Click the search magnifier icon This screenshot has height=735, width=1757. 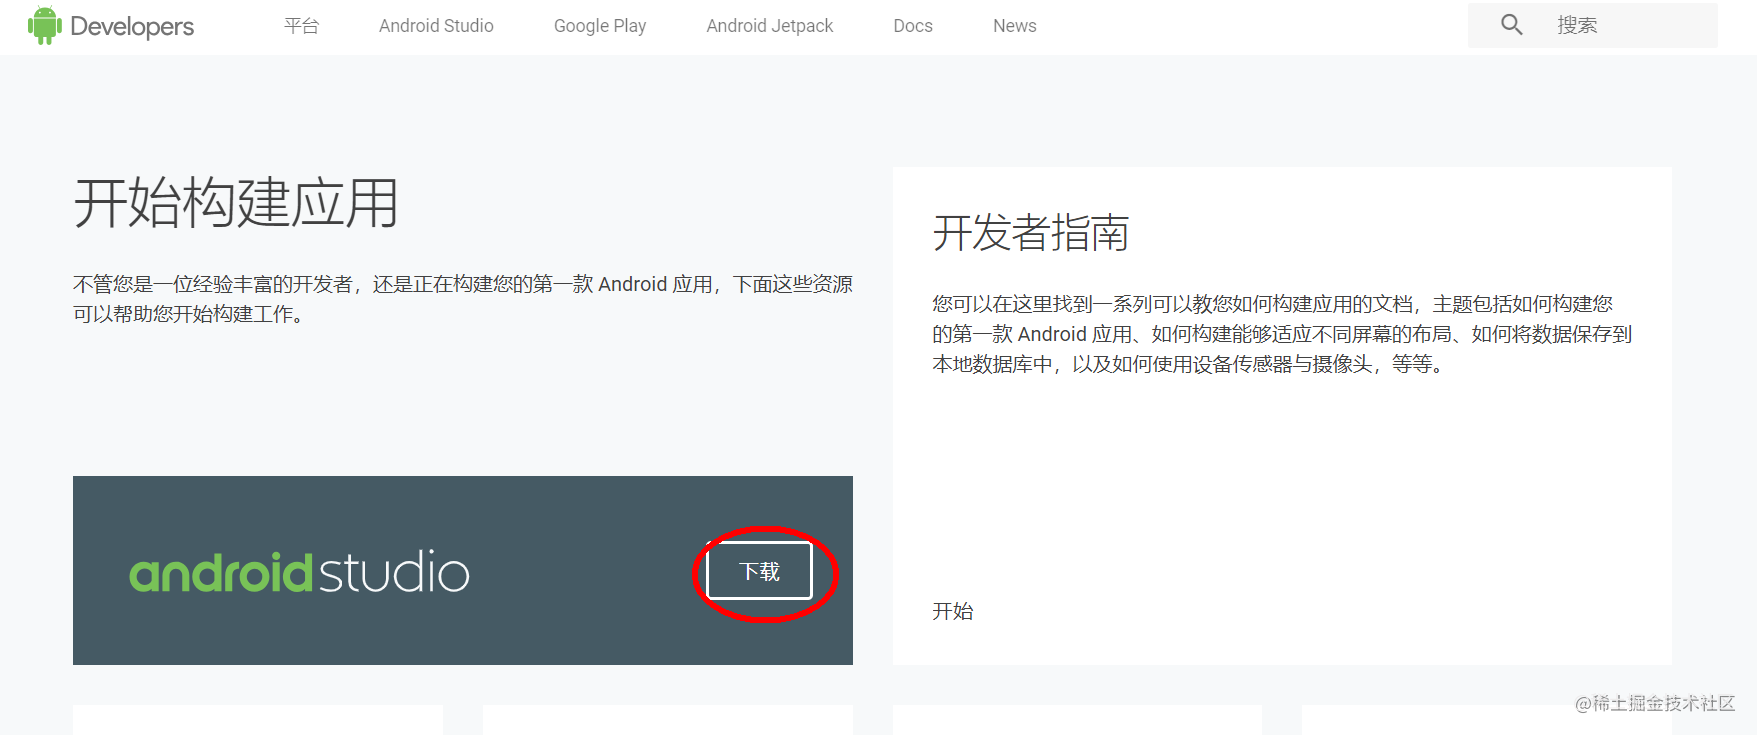1511,25
